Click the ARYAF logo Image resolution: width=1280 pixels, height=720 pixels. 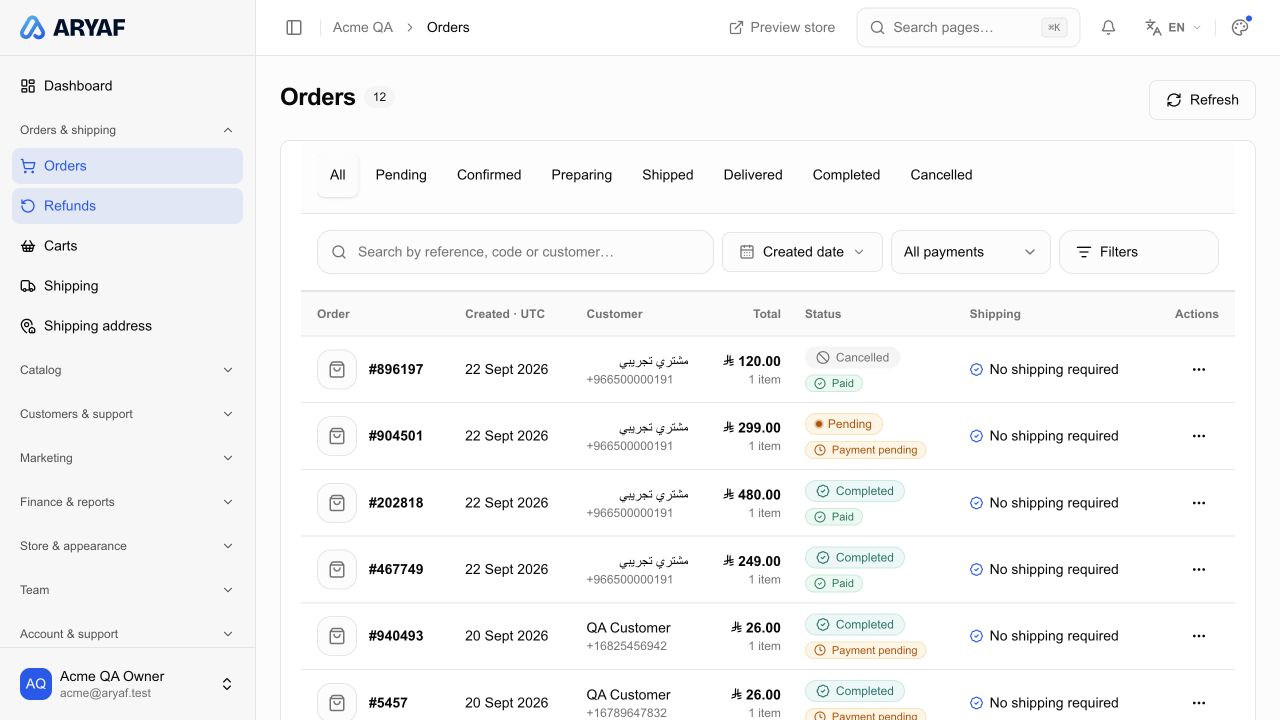[73, 28]
